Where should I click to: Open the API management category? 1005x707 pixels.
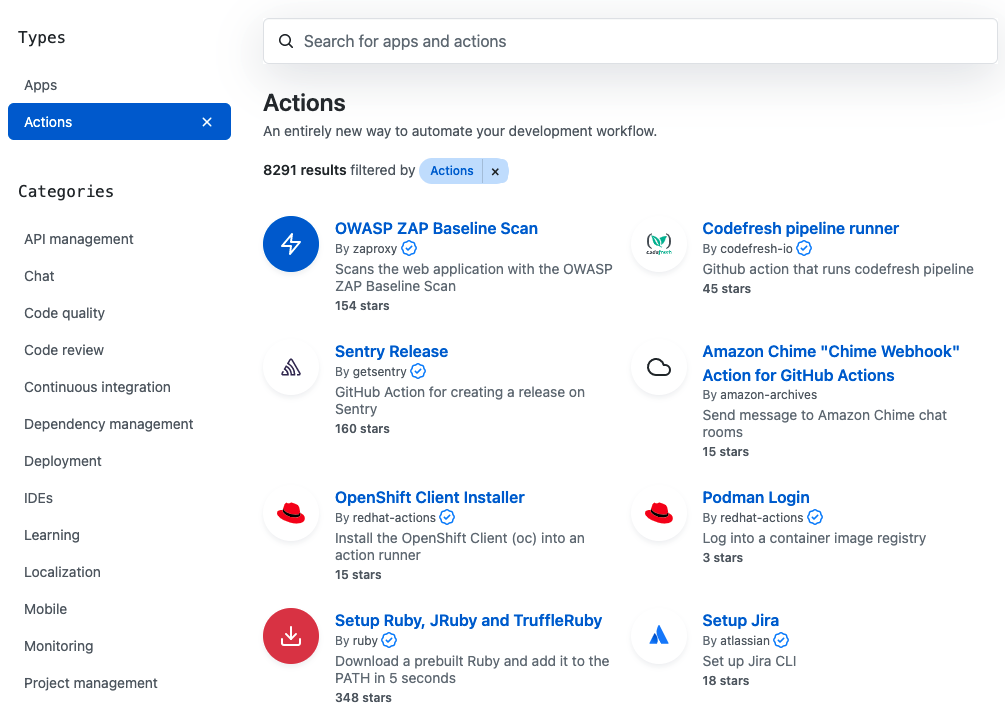pyautogui.click(x=79, y=239)
